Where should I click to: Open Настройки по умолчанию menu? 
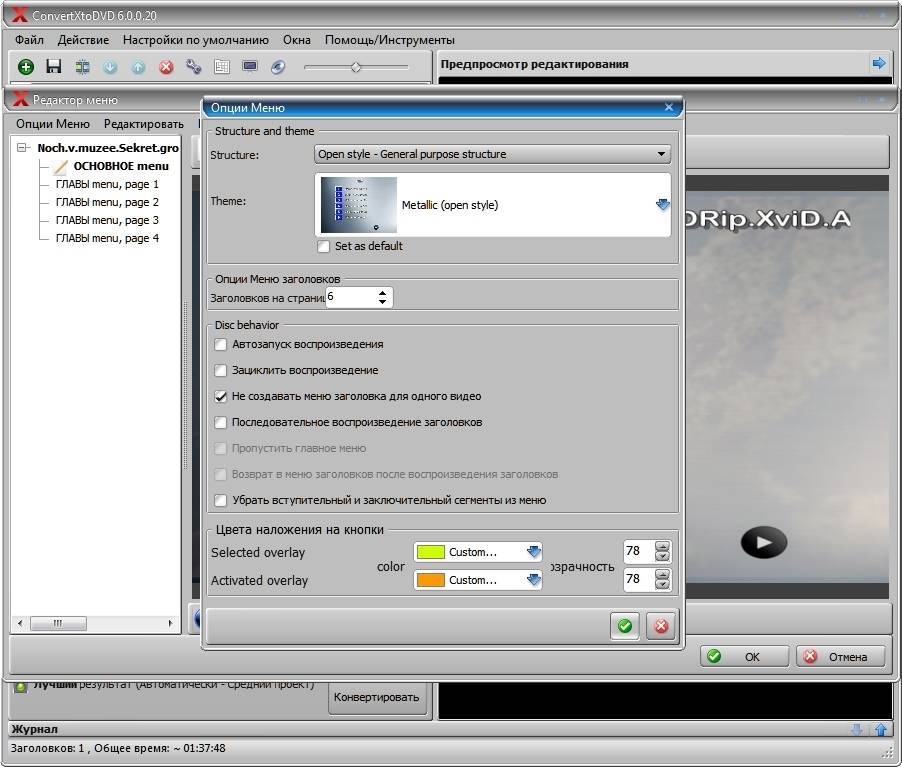pyautogui.click(x=196, y=40)
